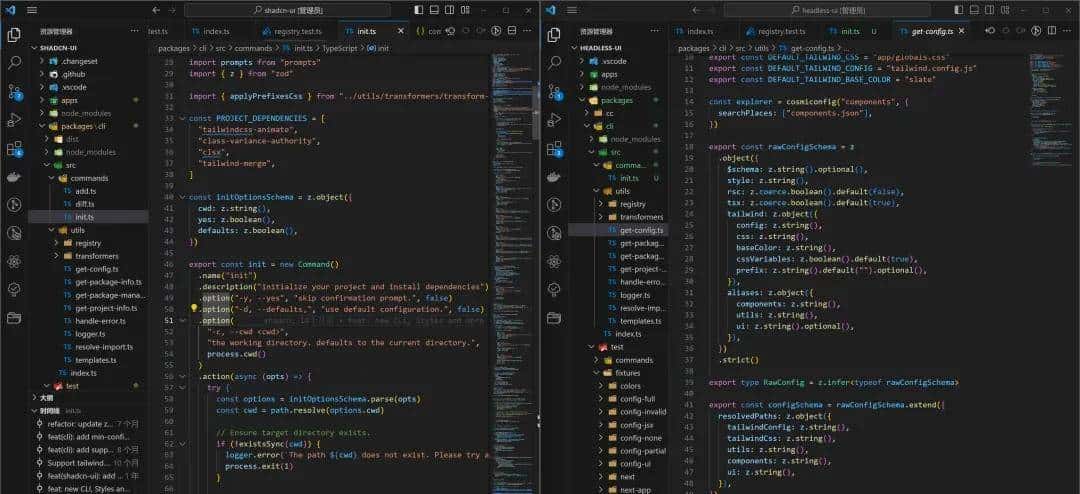Screen dimensions: 1080x494
Task: Collapse HEADLESS-UI root folder
Action: pos(575,48)
